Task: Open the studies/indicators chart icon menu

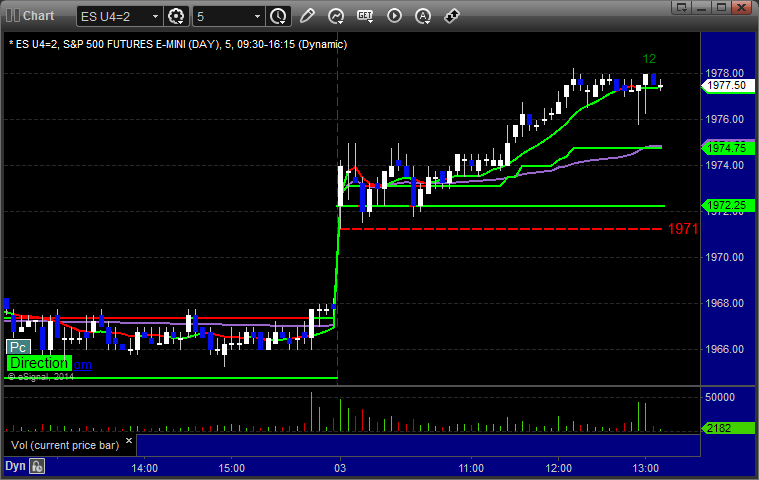Action: (x=335, y=16)
